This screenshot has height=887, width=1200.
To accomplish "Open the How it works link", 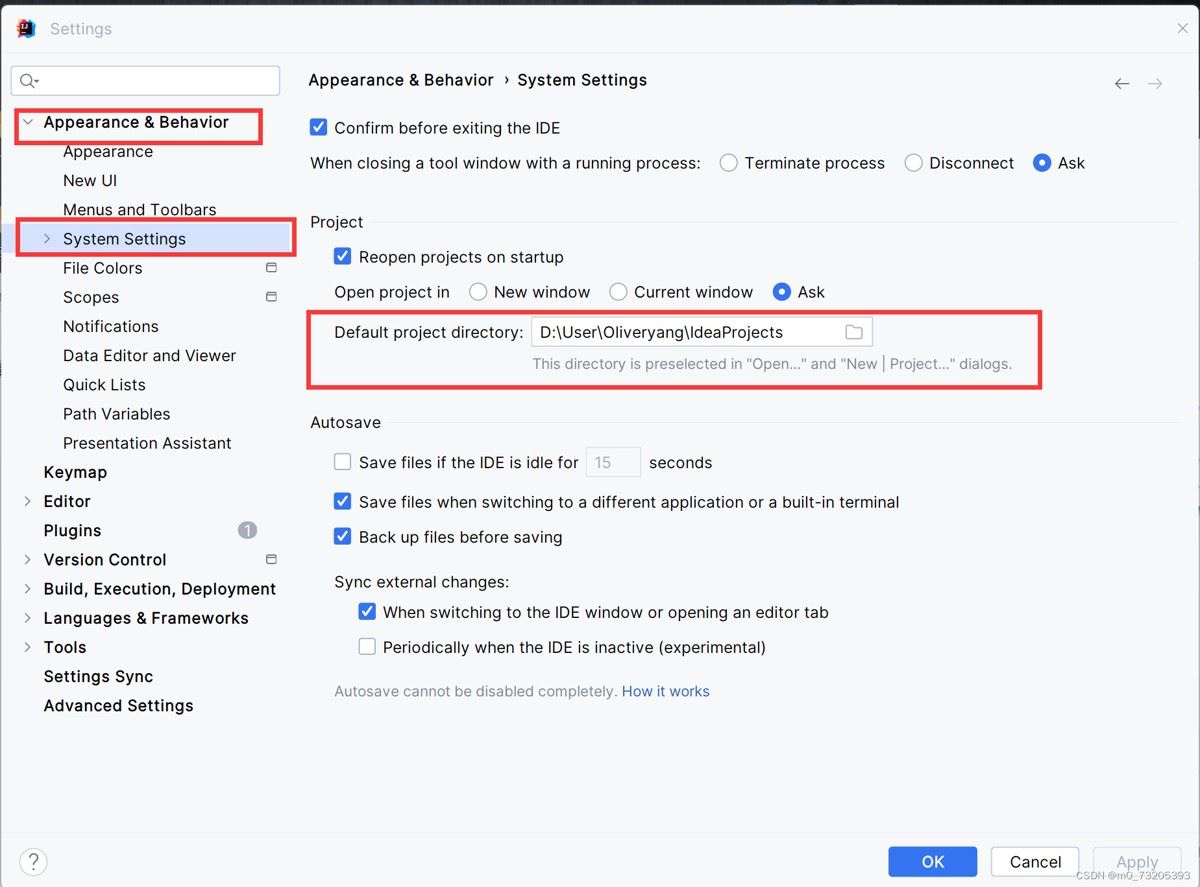I will [x=665, y=691].
